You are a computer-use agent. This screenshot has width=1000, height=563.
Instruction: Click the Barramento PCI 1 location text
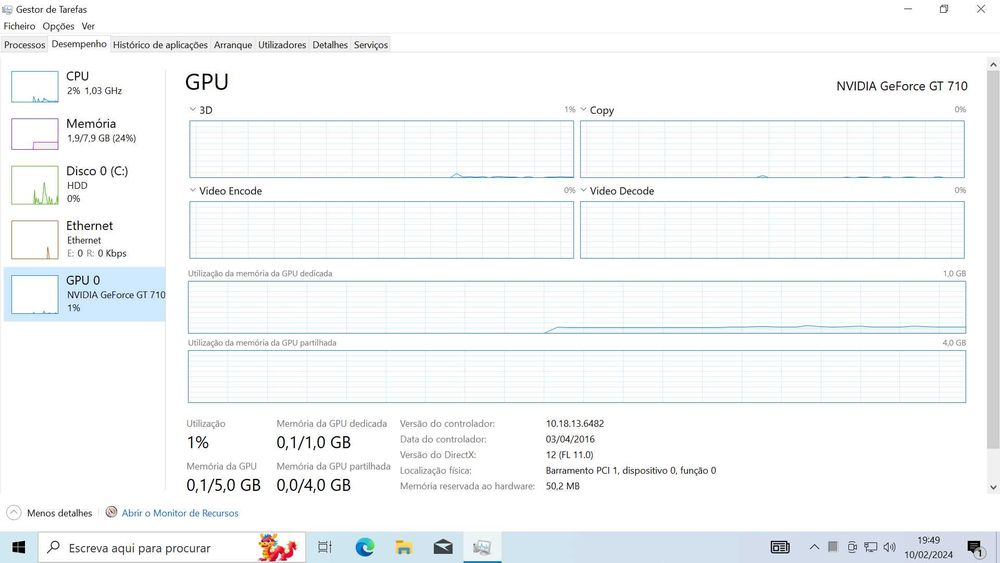coord(631,471)
